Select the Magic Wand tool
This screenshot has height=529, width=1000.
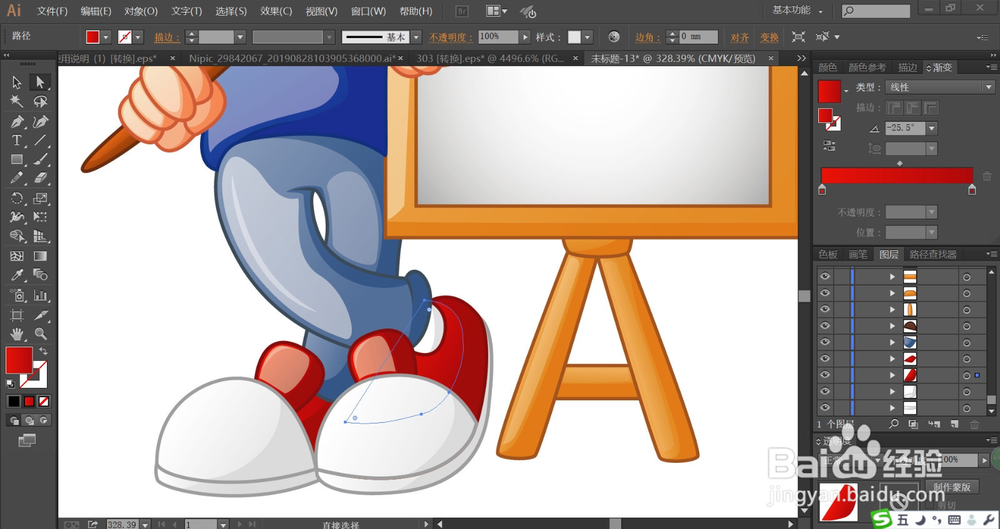coord(17,101)
